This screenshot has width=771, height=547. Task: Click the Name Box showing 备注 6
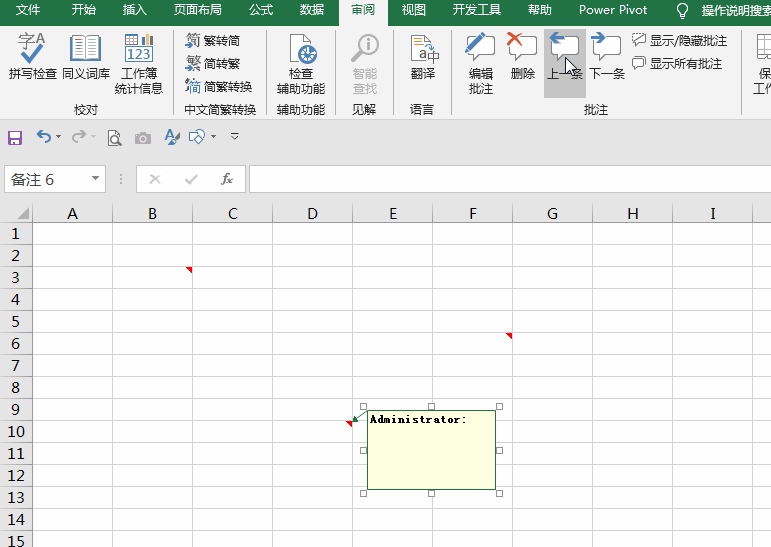click(x=47, y=179)
